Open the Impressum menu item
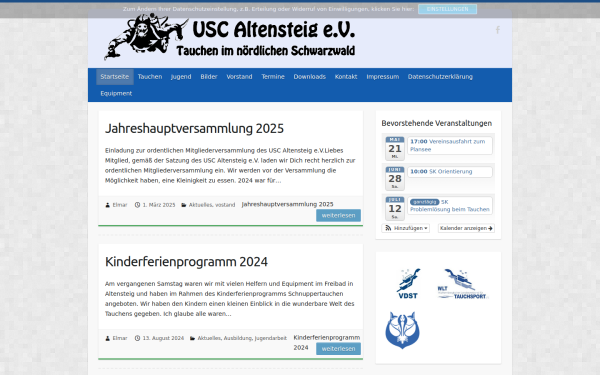Screen dimensions: 600x375 (383, 77)
